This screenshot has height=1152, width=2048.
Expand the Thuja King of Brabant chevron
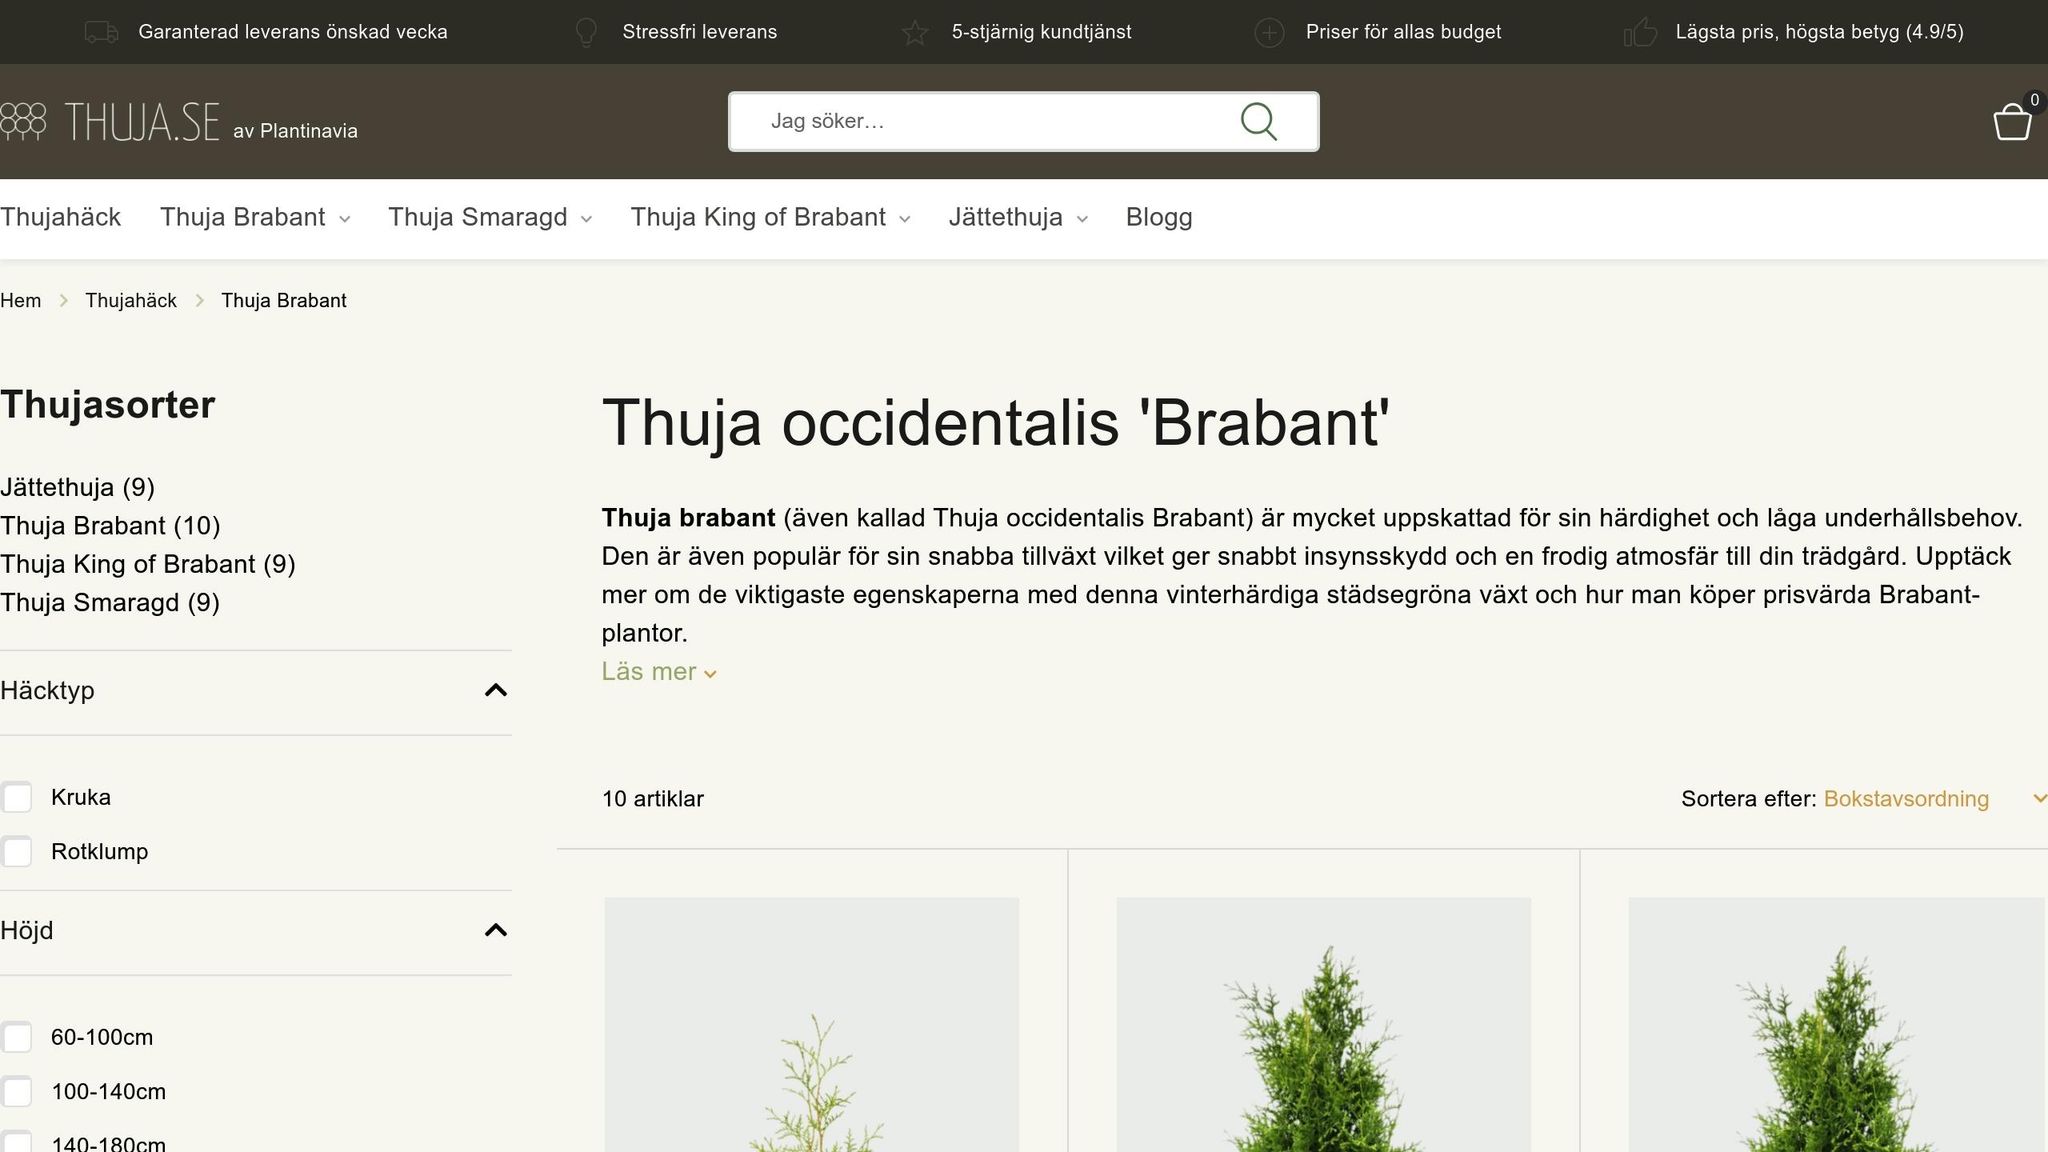tap(905, 219)
